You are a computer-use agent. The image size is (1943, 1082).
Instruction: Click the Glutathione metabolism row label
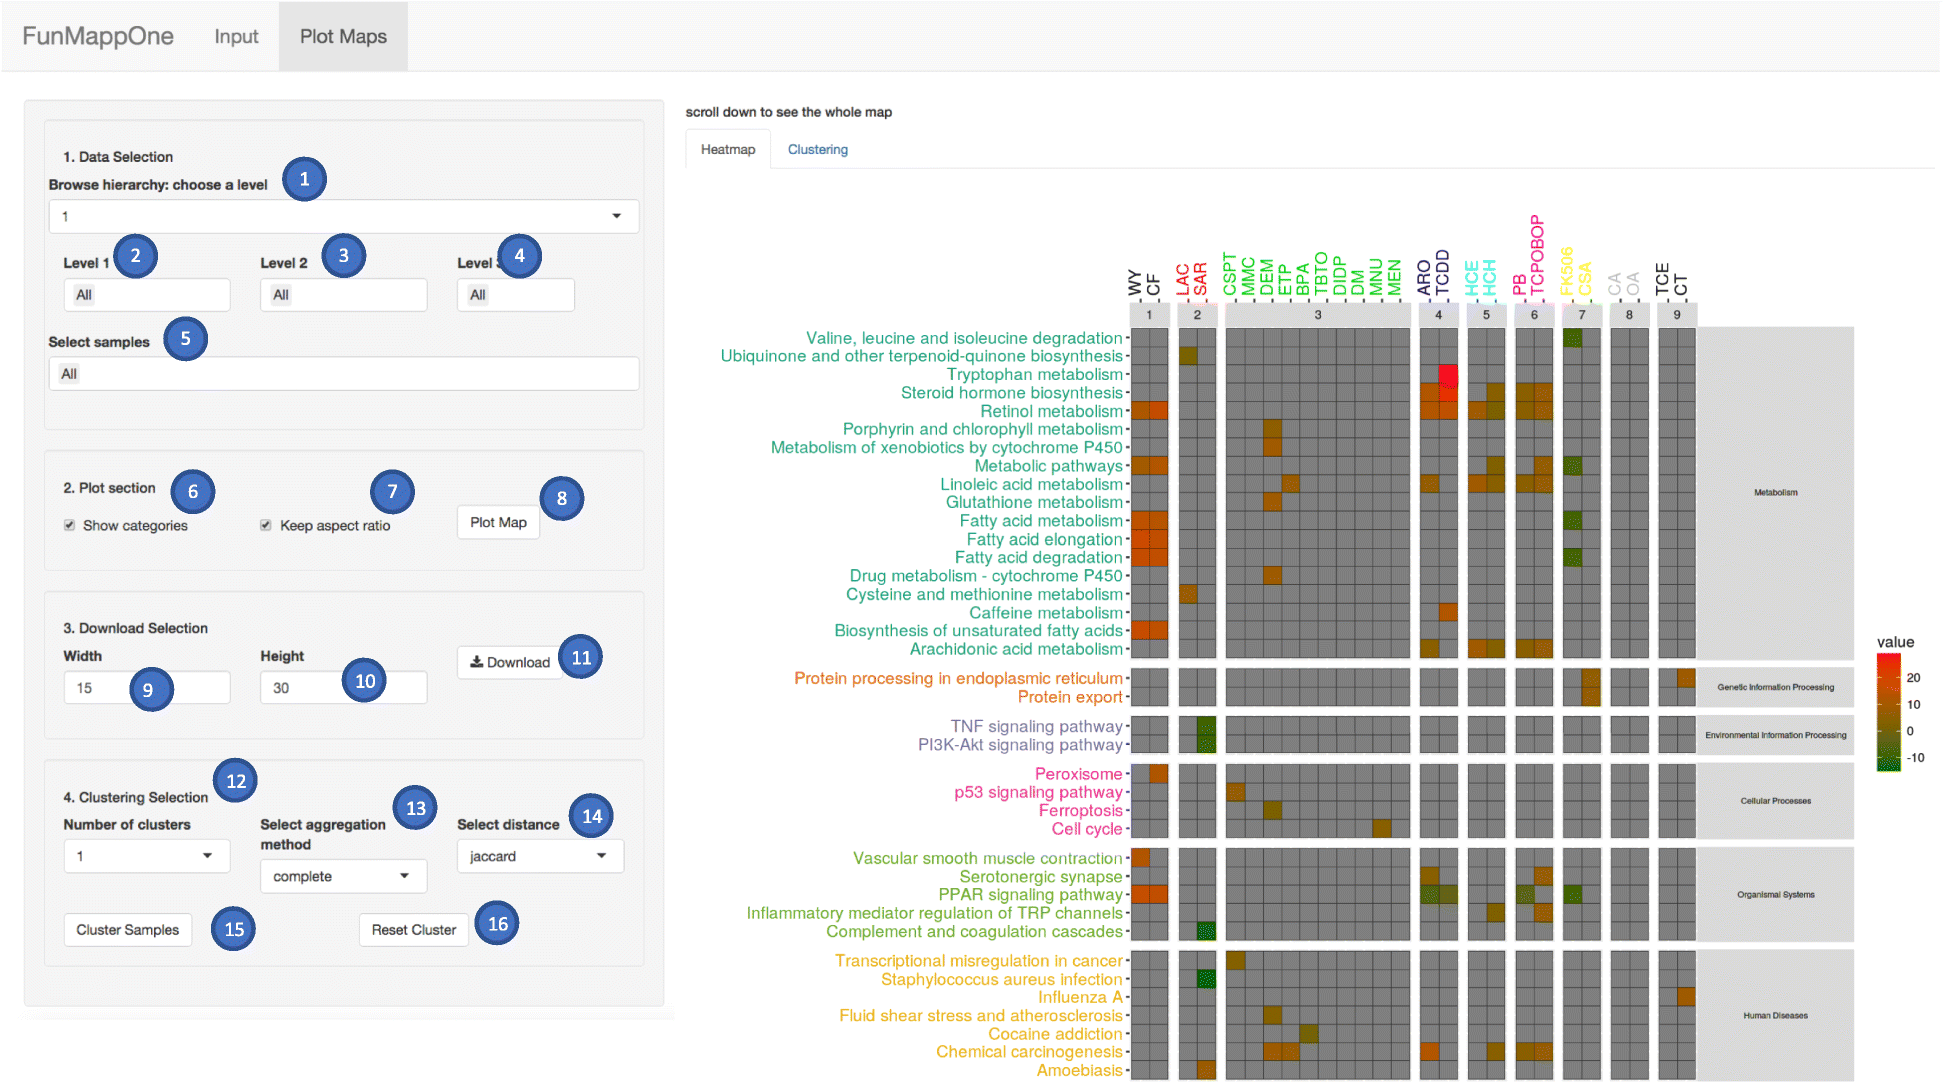(1034, 503)
